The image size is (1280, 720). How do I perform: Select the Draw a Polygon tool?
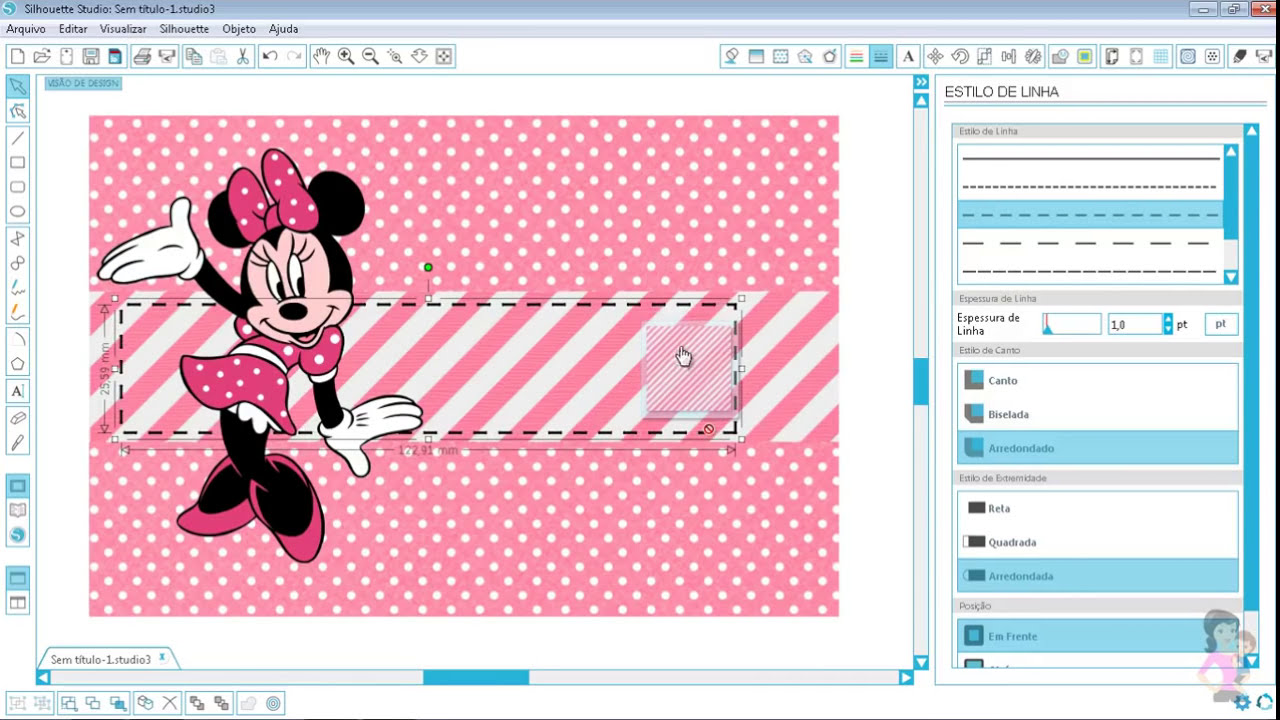pyautogui.click(x=18, y=364)
